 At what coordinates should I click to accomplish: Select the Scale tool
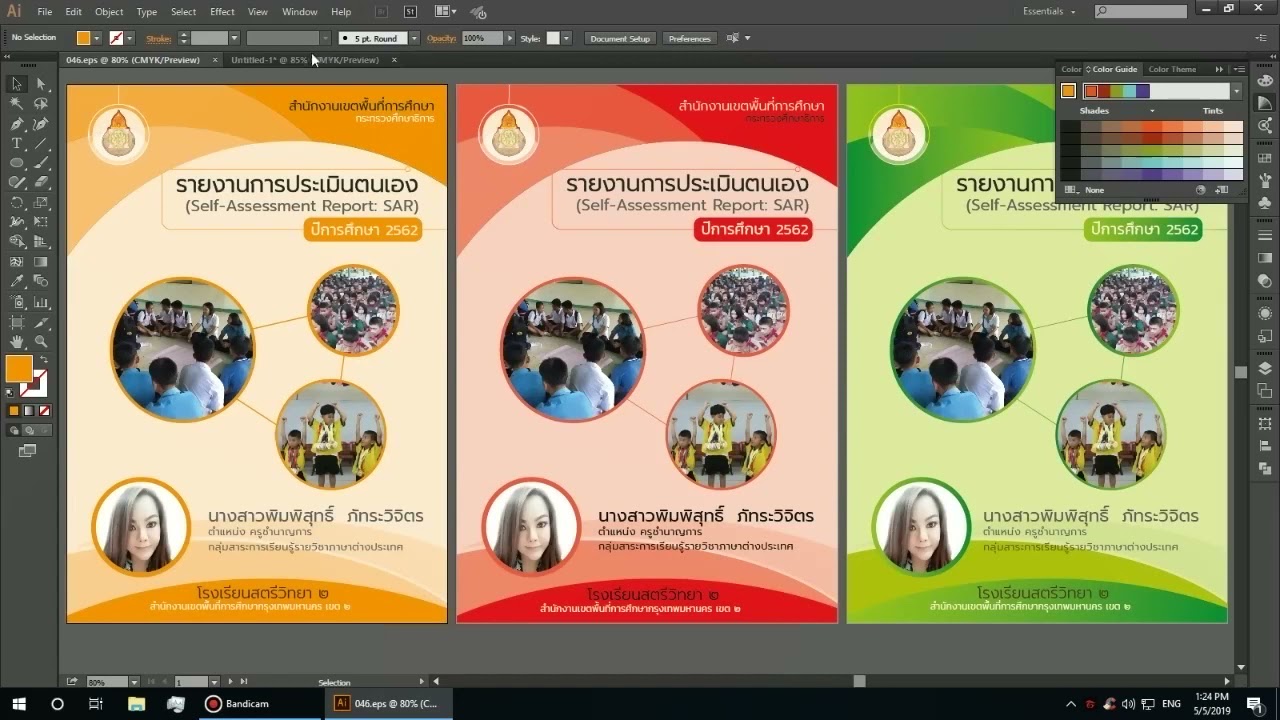(x=41, y=202)
